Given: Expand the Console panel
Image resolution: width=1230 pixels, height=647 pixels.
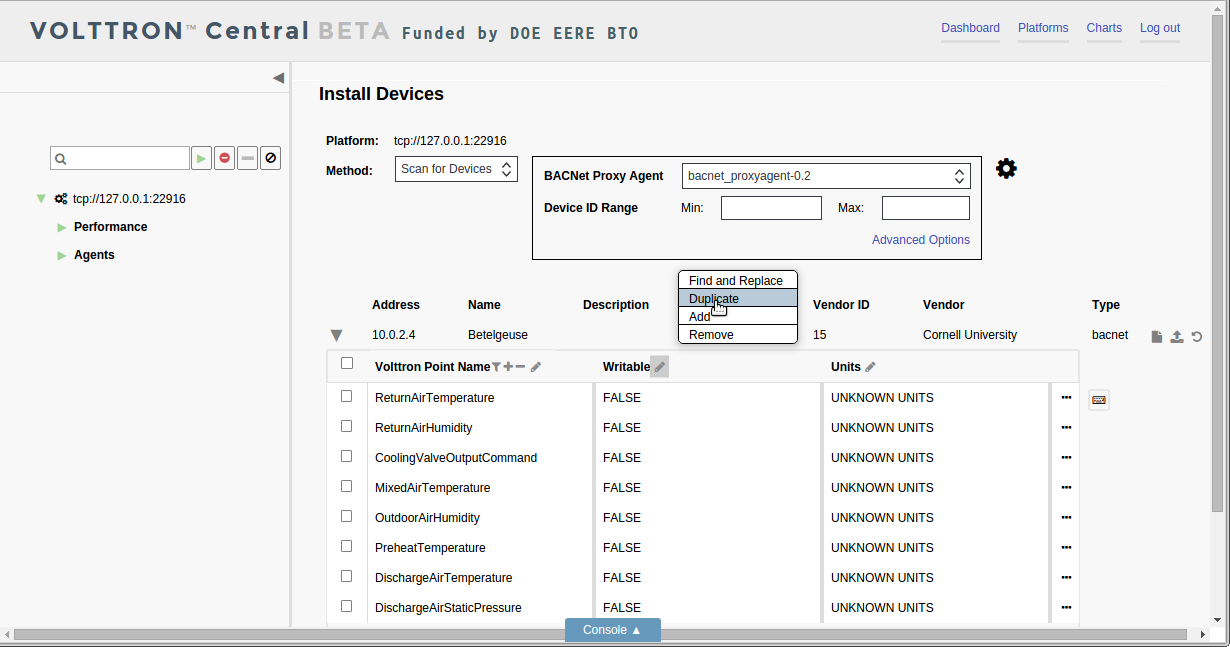Looking at the screenshot, I should [613, 630].
